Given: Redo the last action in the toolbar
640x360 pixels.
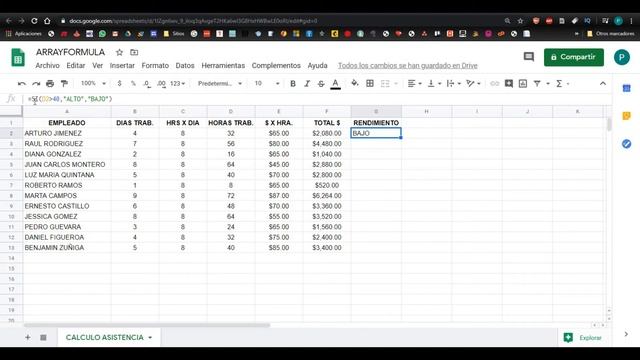Looking at the screenshot, I should tap(36, 84).
